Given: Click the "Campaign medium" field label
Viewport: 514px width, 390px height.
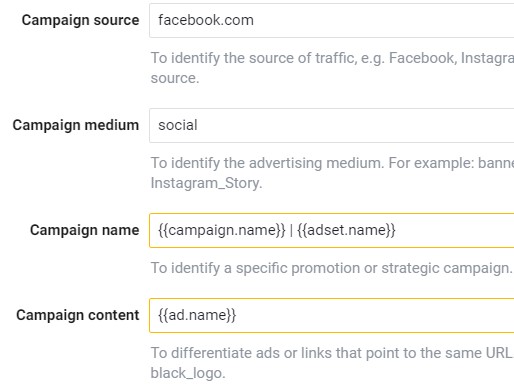Looking at the screenshot, I should [x=76, y=125].
